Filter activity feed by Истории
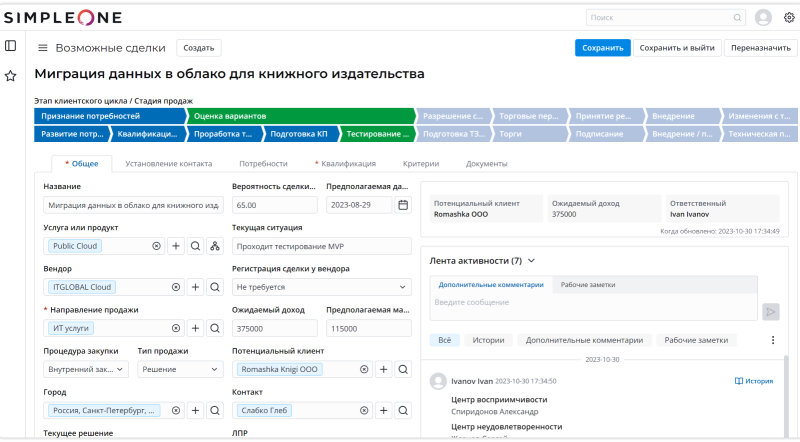Image resolution: width=800 pixels, height=442 pixels. pyautogui.click(x=488, y=340)
